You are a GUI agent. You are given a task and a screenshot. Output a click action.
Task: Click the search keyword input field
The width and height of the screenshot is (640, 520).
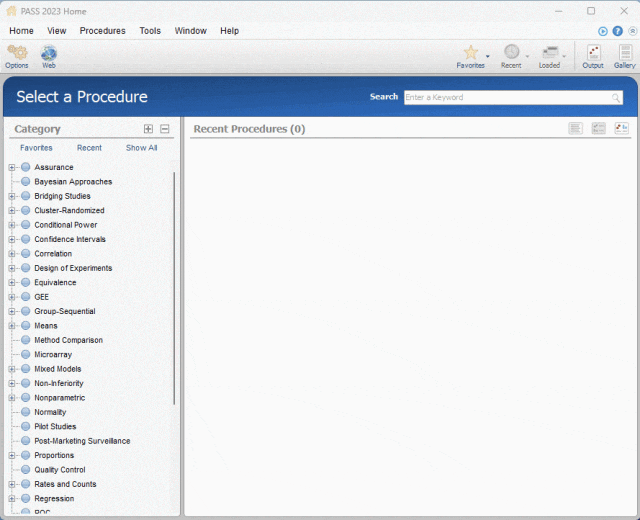[x=513, y=98]
